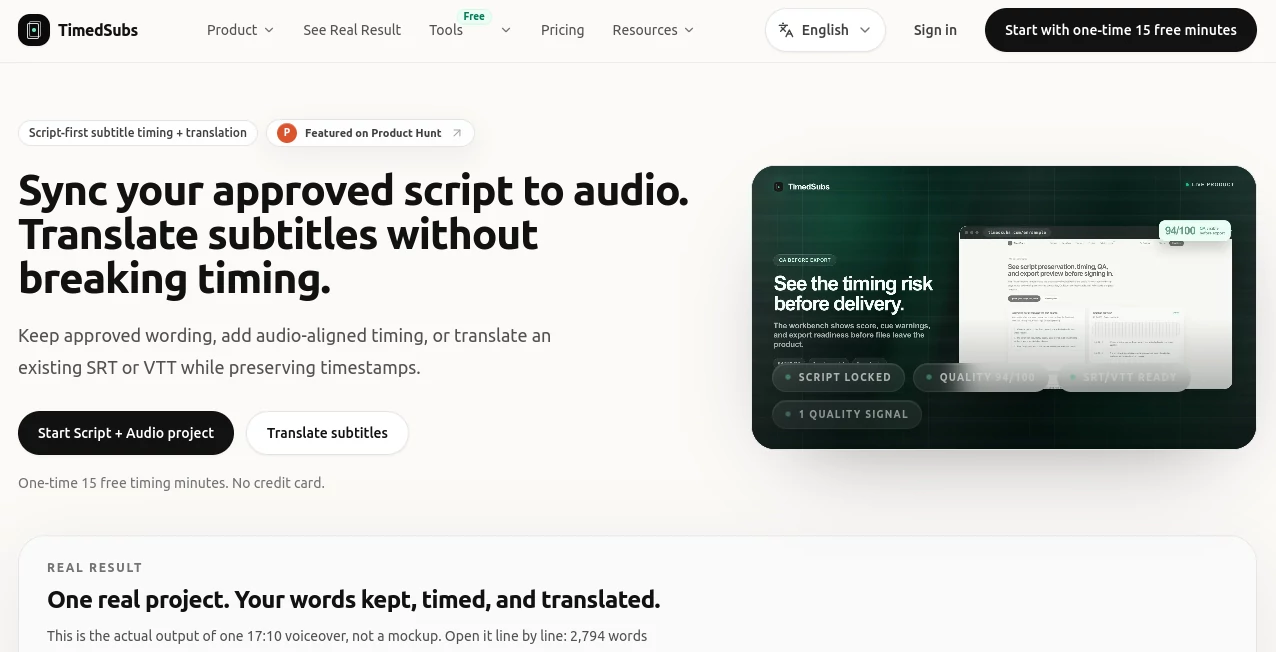The image size is (1276, 652).
Task: Open the Tools menu item
Action: point(446,30)
